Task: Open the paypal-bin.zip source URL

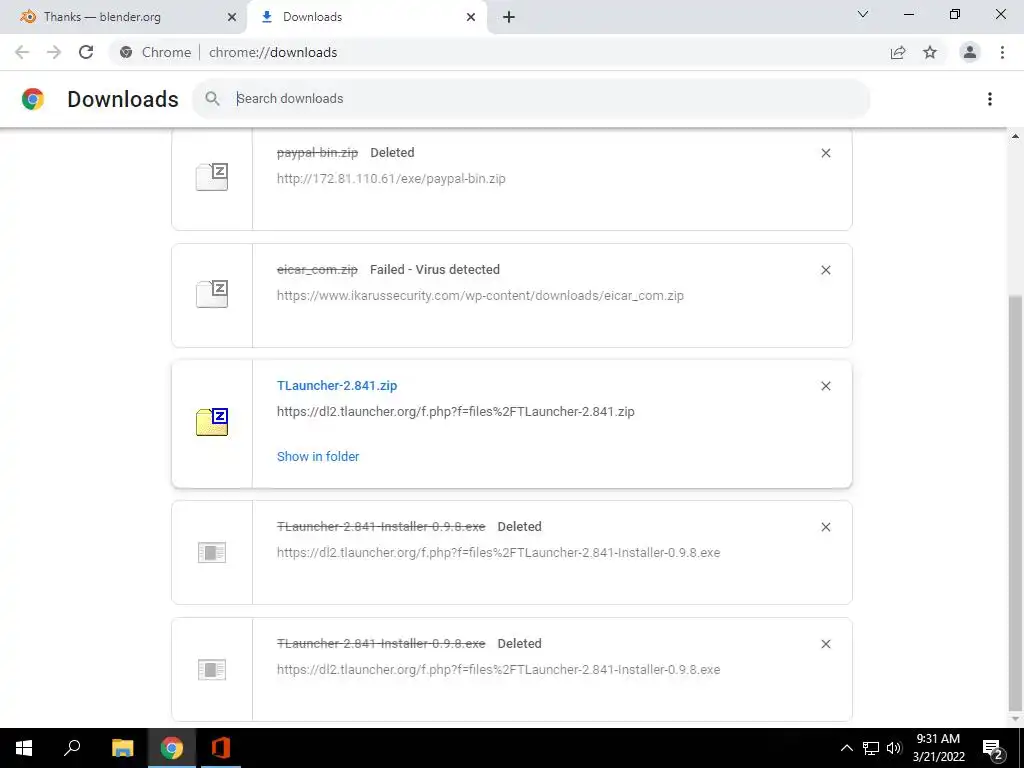Action: (x=391, y=178)
